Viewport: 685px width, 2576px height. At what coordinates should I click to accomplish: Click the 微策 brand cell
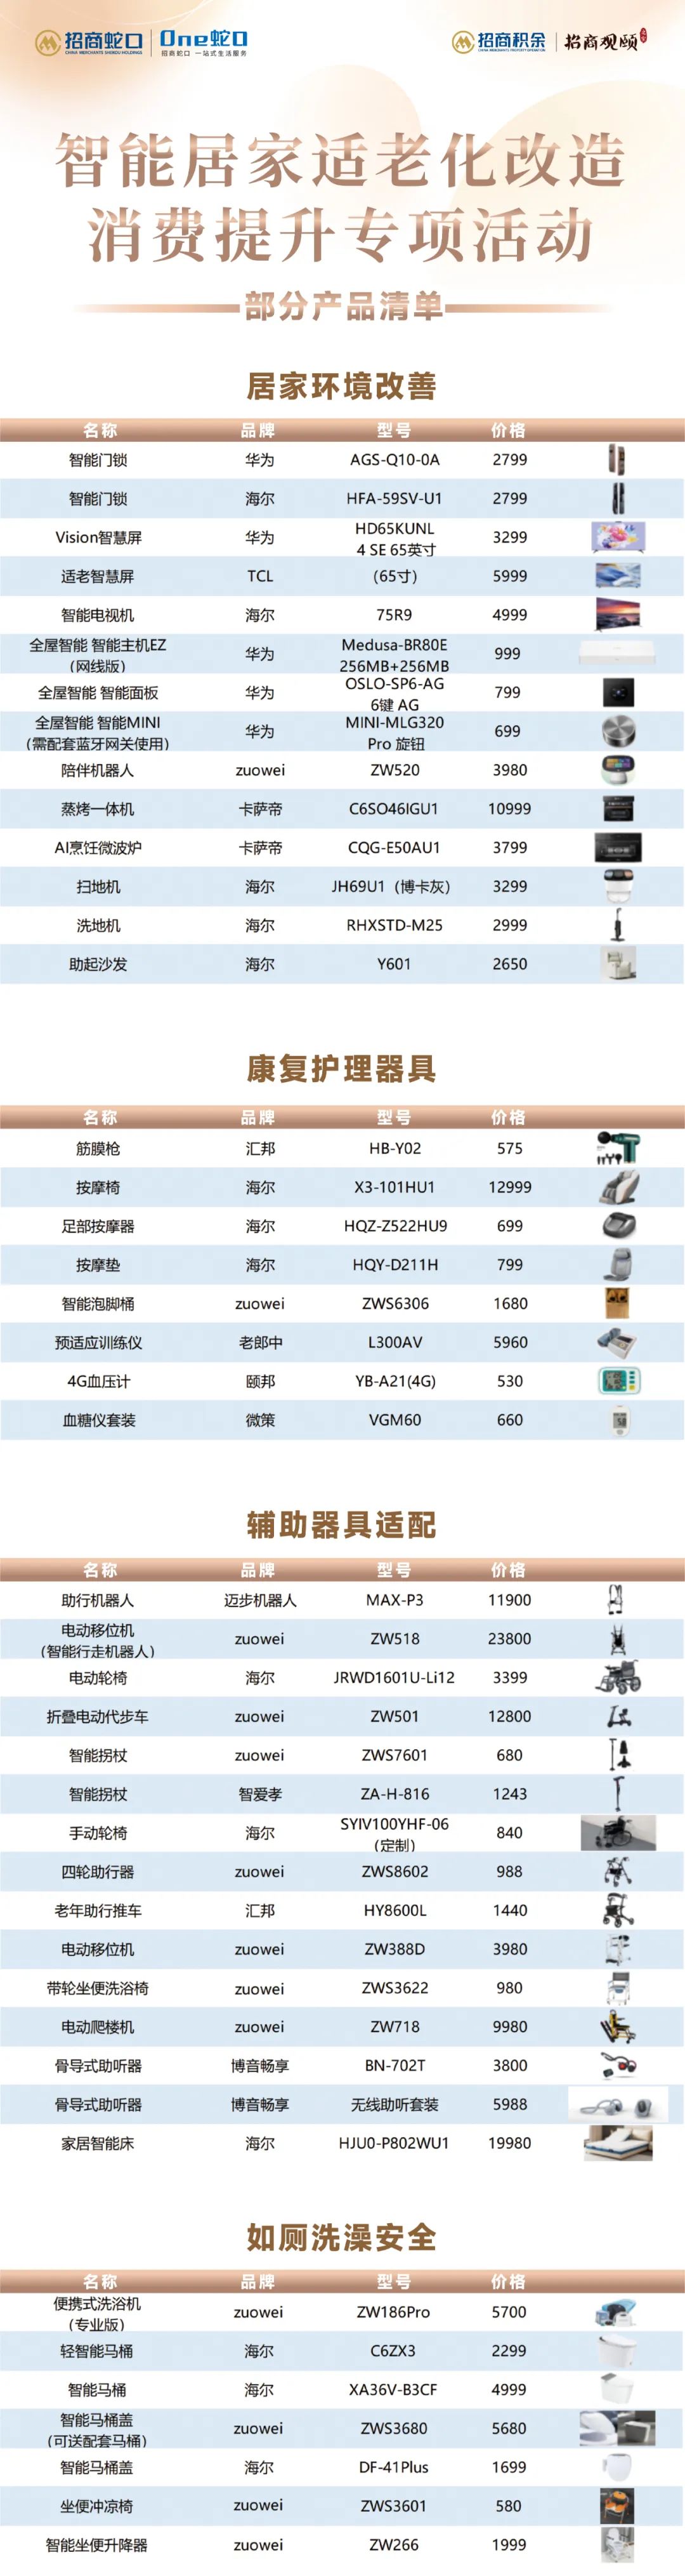pos(260,1420)
